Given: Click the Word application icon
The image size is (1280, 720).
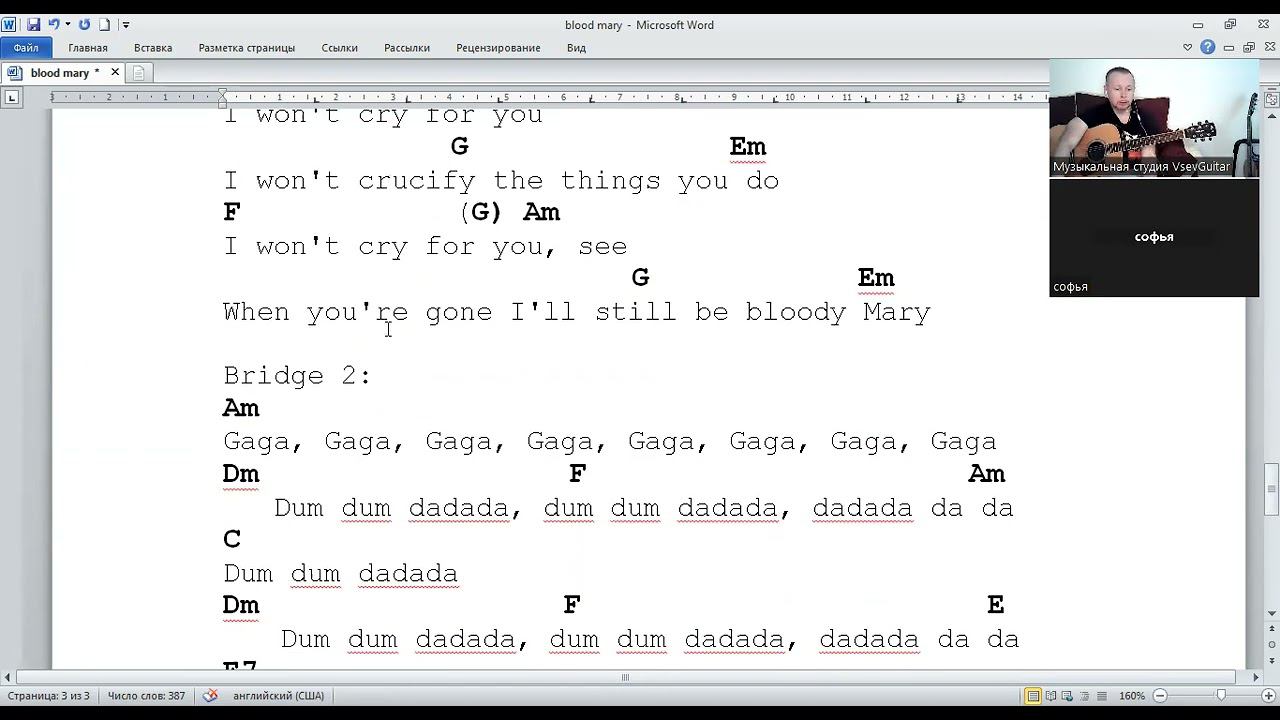Looking at the screenshot, I should tap(9, 24).
